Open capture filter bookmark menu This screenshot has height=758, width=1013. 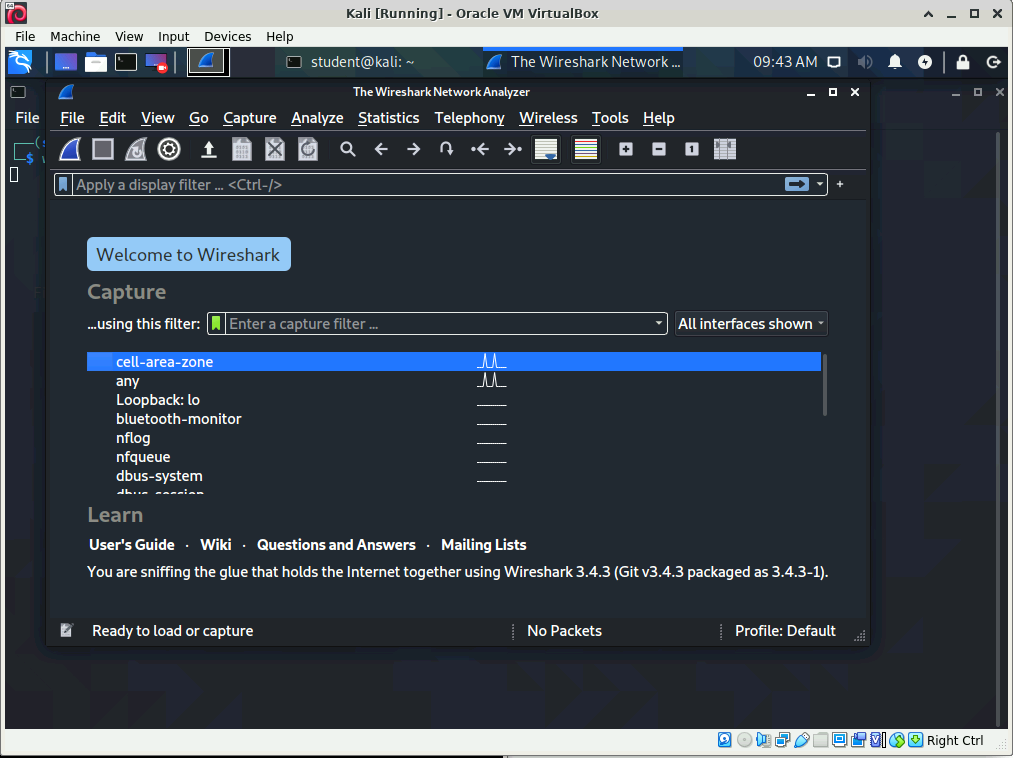(x=216, y=323)
